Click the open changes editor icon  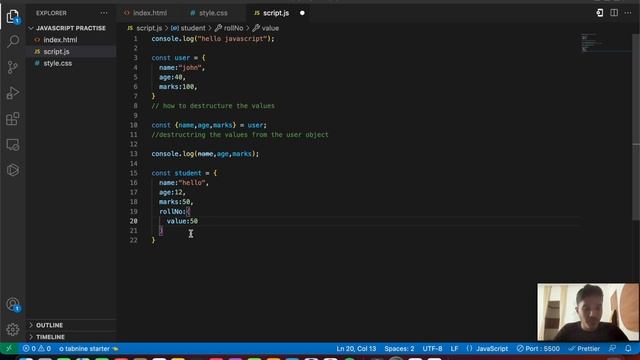pos(600,13)
